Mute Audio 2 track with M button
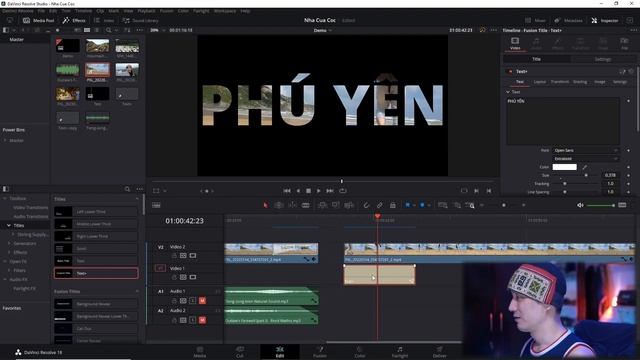 202,320
